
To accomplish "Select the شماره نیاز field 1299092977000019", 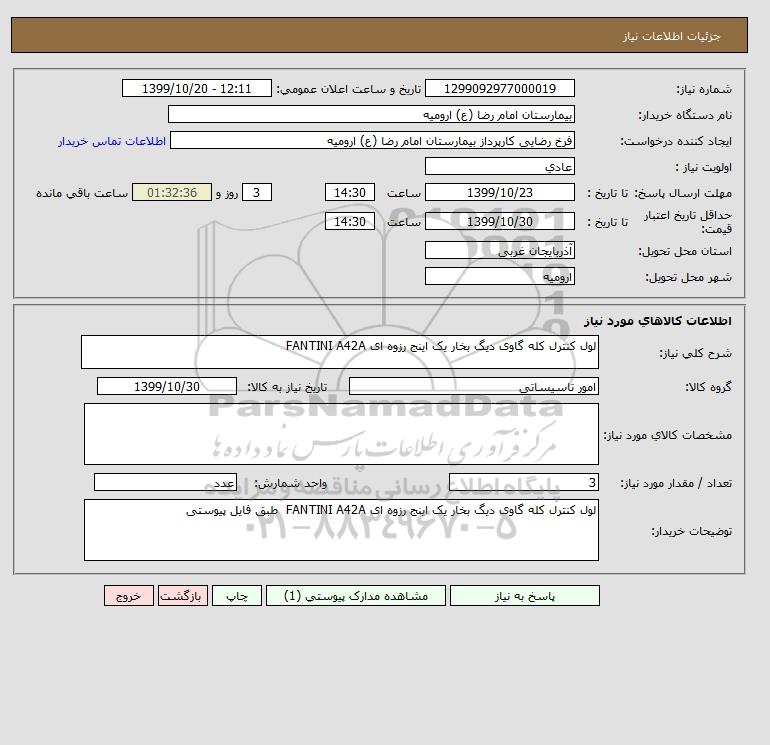I will click(499, 88).
